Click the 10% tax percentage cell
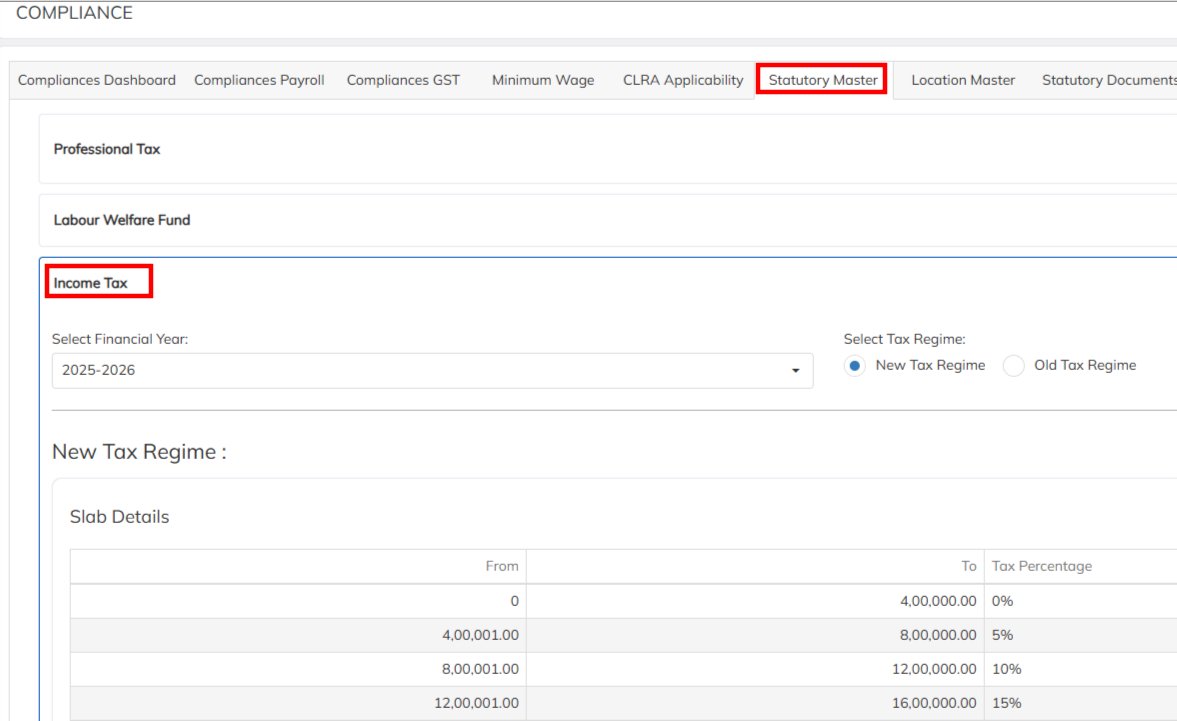The height and width of the screenshot is (721, 1177). click(1081, 669)
